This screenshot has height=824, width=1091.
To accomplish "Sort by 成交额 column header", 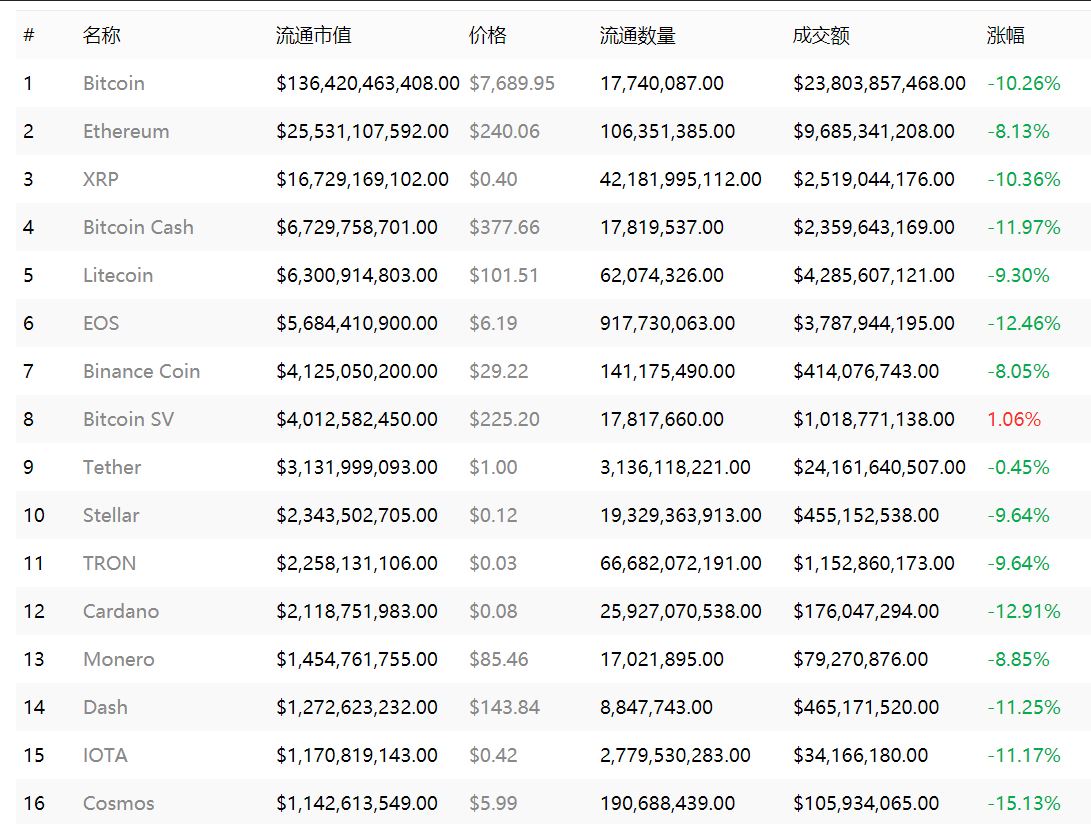I will pos(820,35).
